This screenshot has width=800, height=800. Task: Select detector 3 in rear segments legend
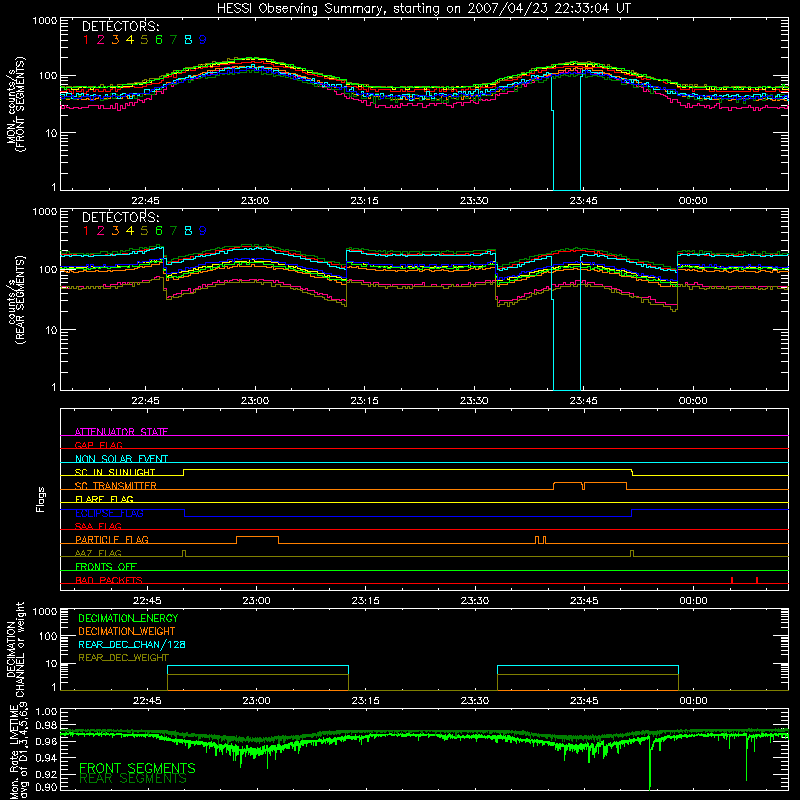pyautogui.click(x=115, y=231)
